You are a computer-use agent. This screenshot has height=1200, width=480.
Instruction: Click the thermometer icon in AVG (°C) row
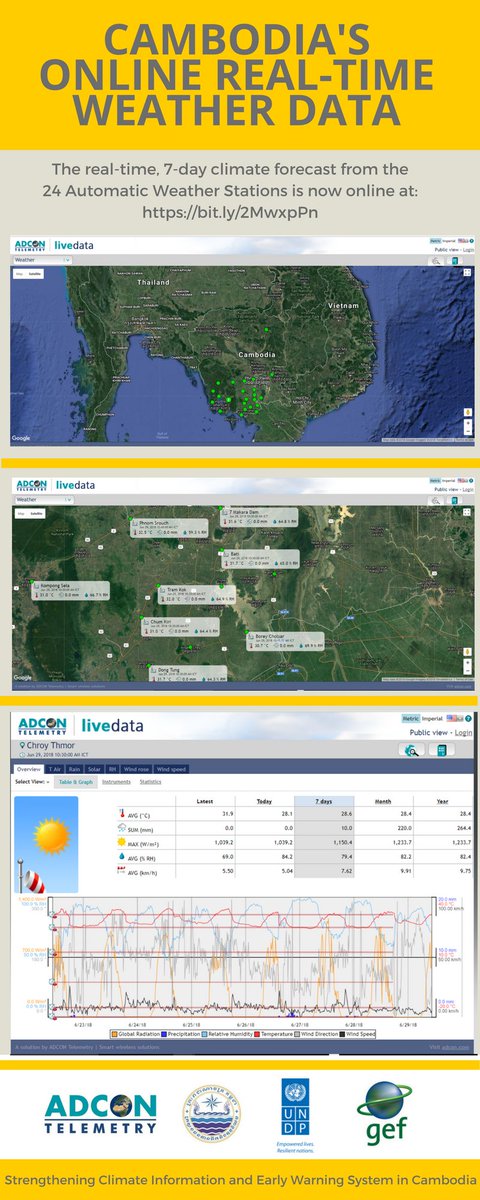(121, 813)
